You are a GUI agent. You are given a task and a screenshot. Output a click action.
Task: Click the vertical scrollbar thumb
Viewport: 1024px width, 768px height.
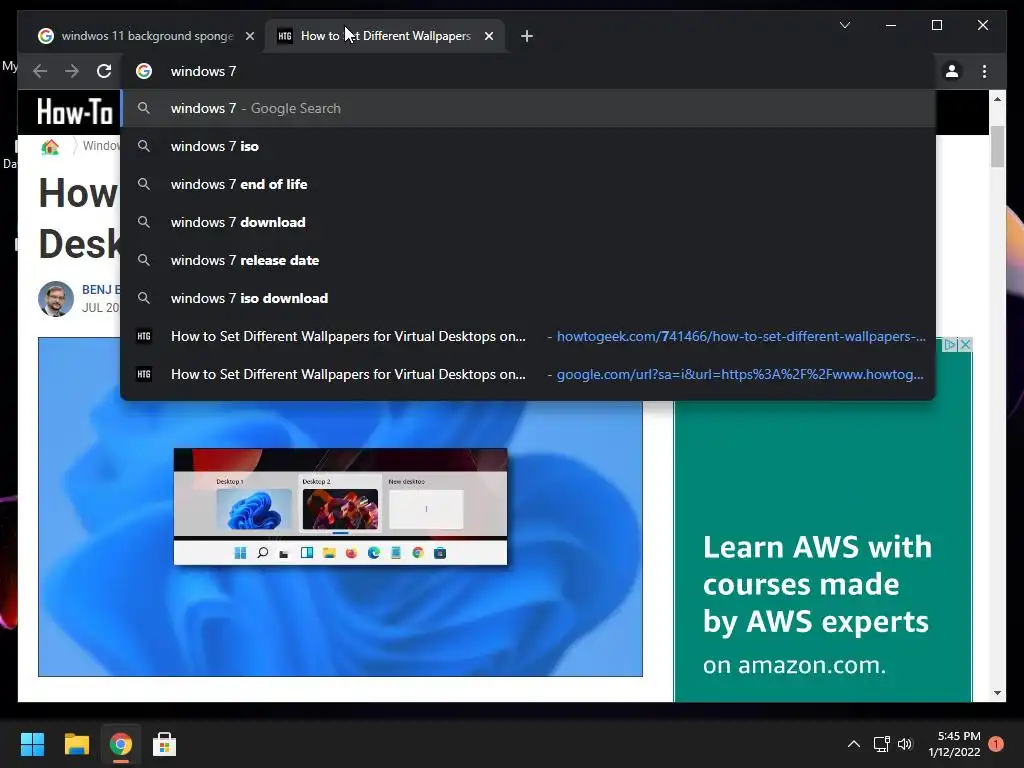997,146
